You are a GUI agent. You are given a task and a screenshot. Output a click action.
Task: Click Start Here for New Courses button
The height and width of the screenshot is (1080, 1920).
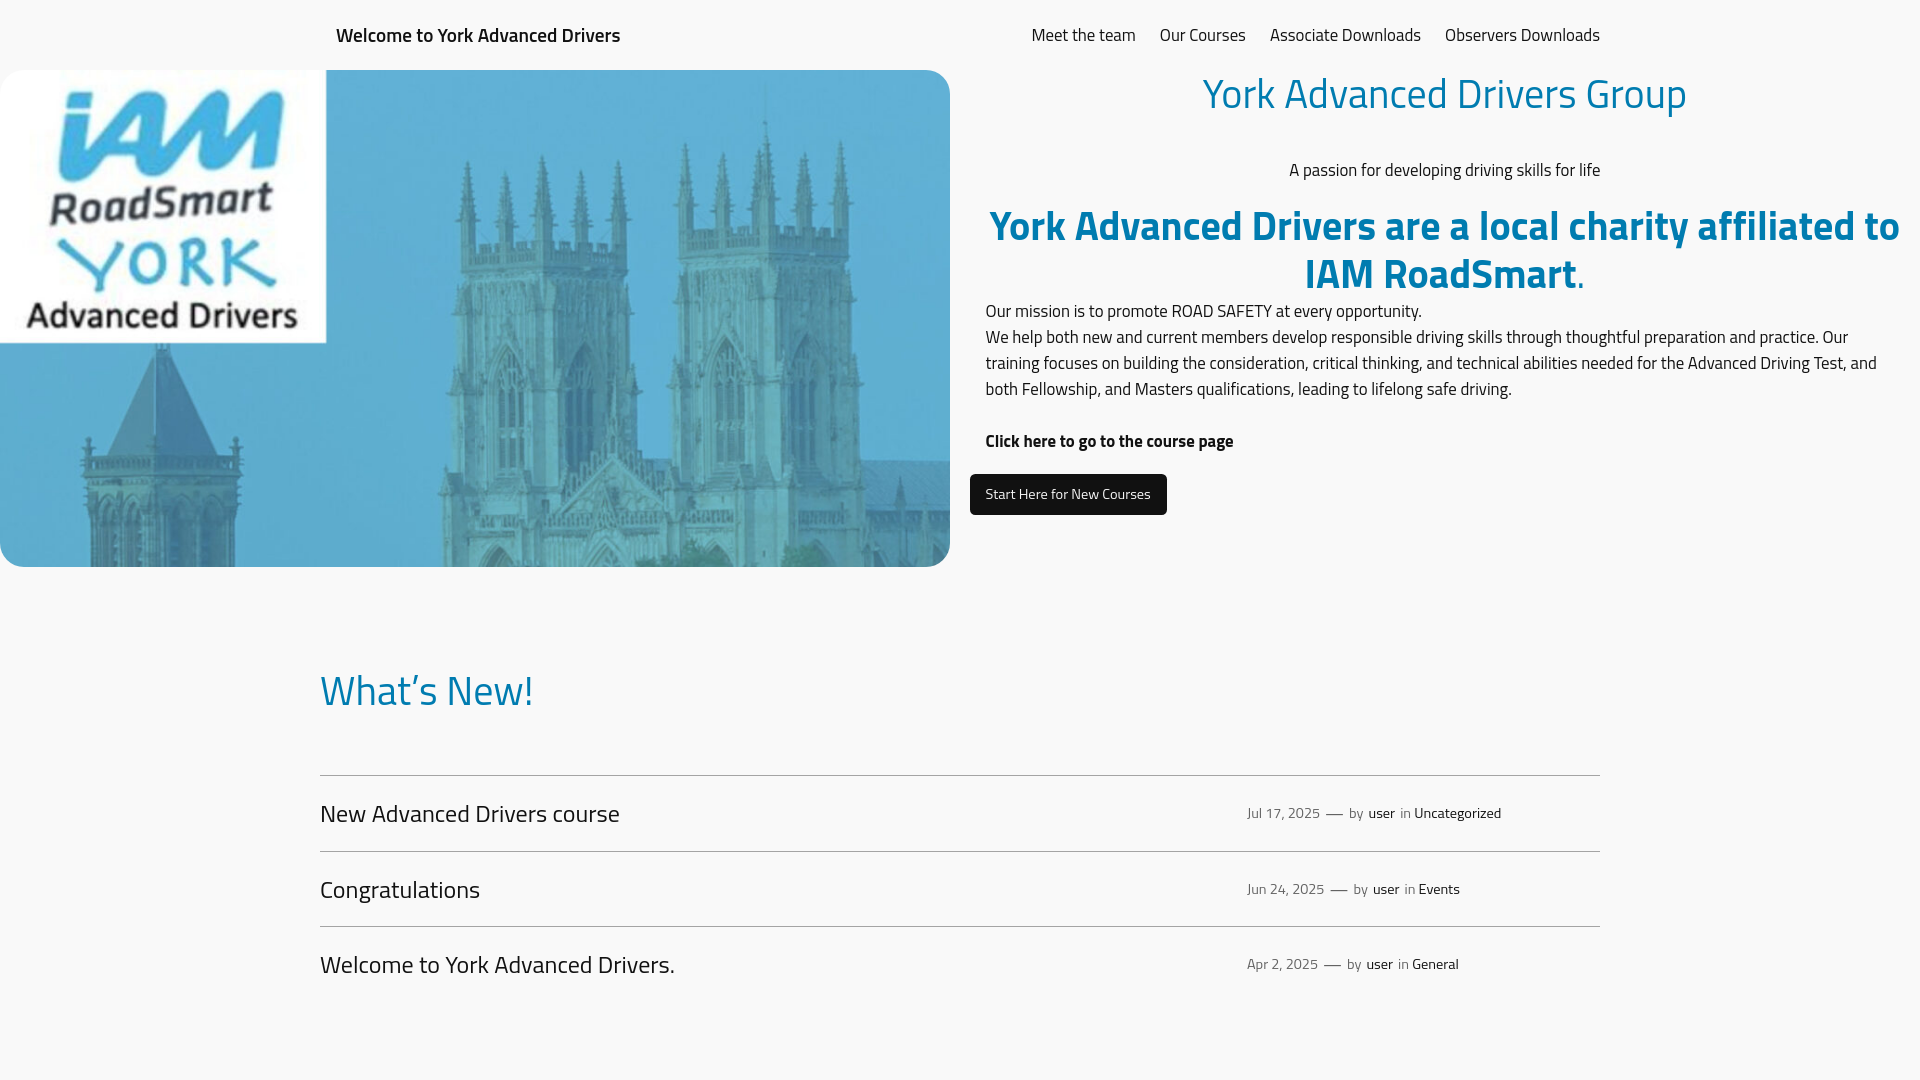[x=1068, y=494]
